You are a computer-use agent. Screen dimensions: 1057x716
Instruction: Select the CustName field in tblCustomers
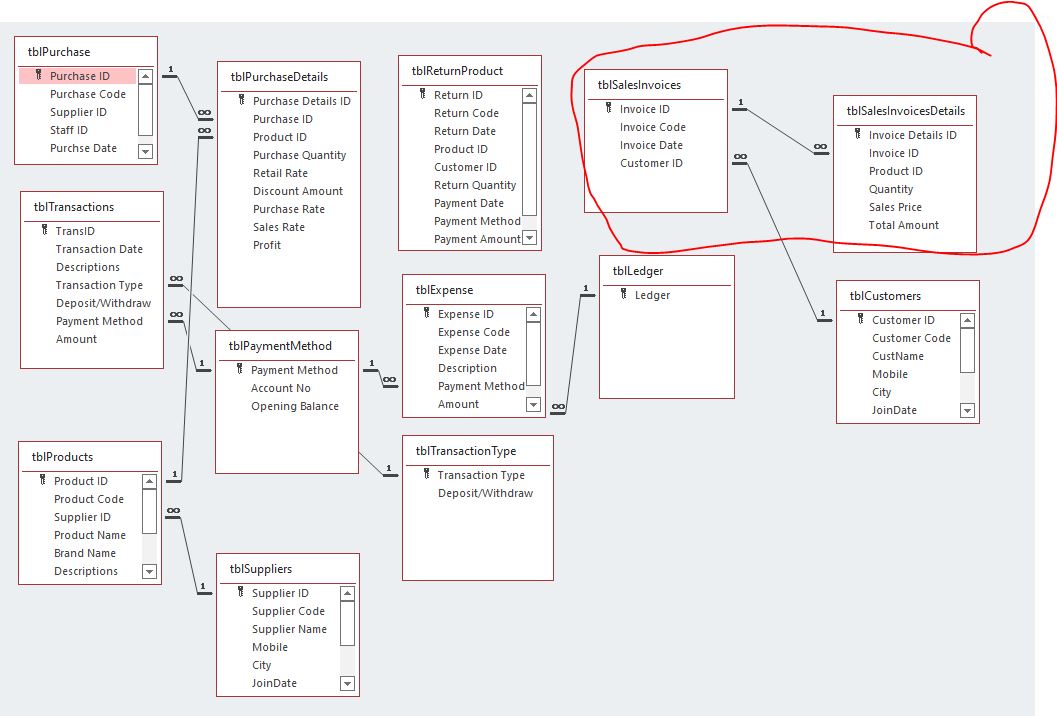pyautogui.click(x=898, y=356)
